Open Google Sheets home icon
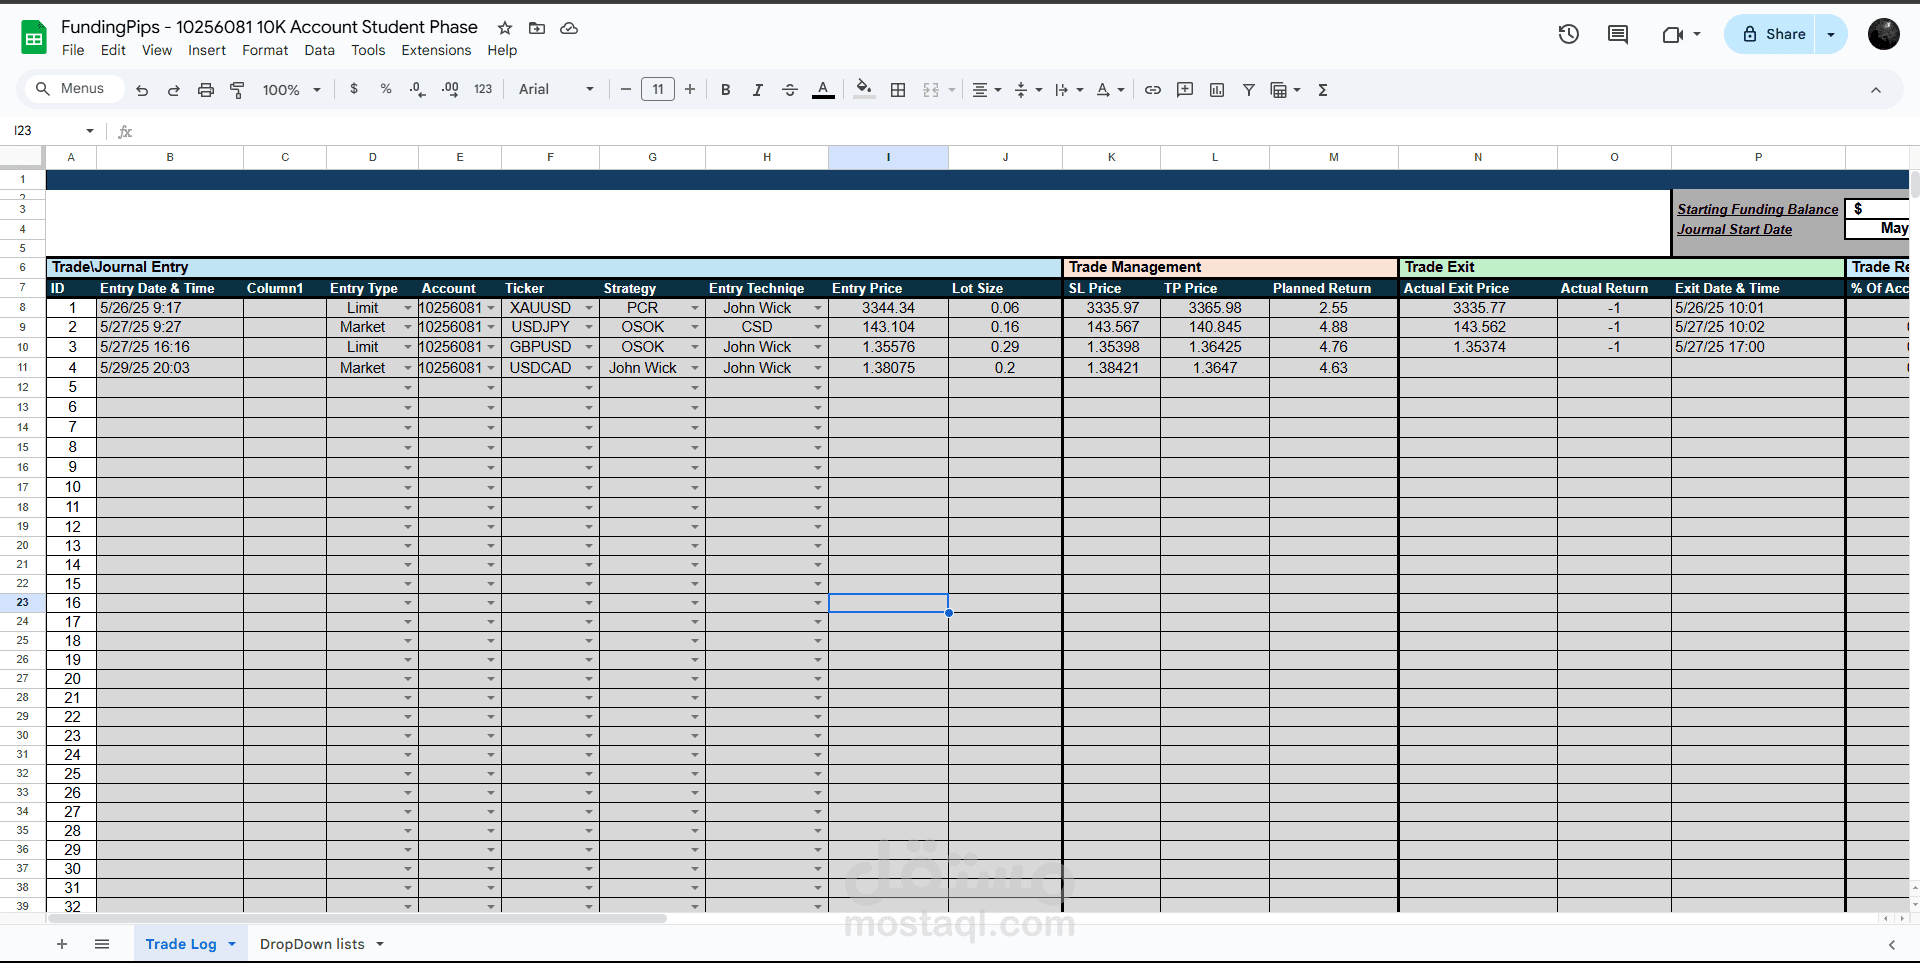Viewport: 1920px width, 963px height. pyautogui.click(x=34, y=37)
